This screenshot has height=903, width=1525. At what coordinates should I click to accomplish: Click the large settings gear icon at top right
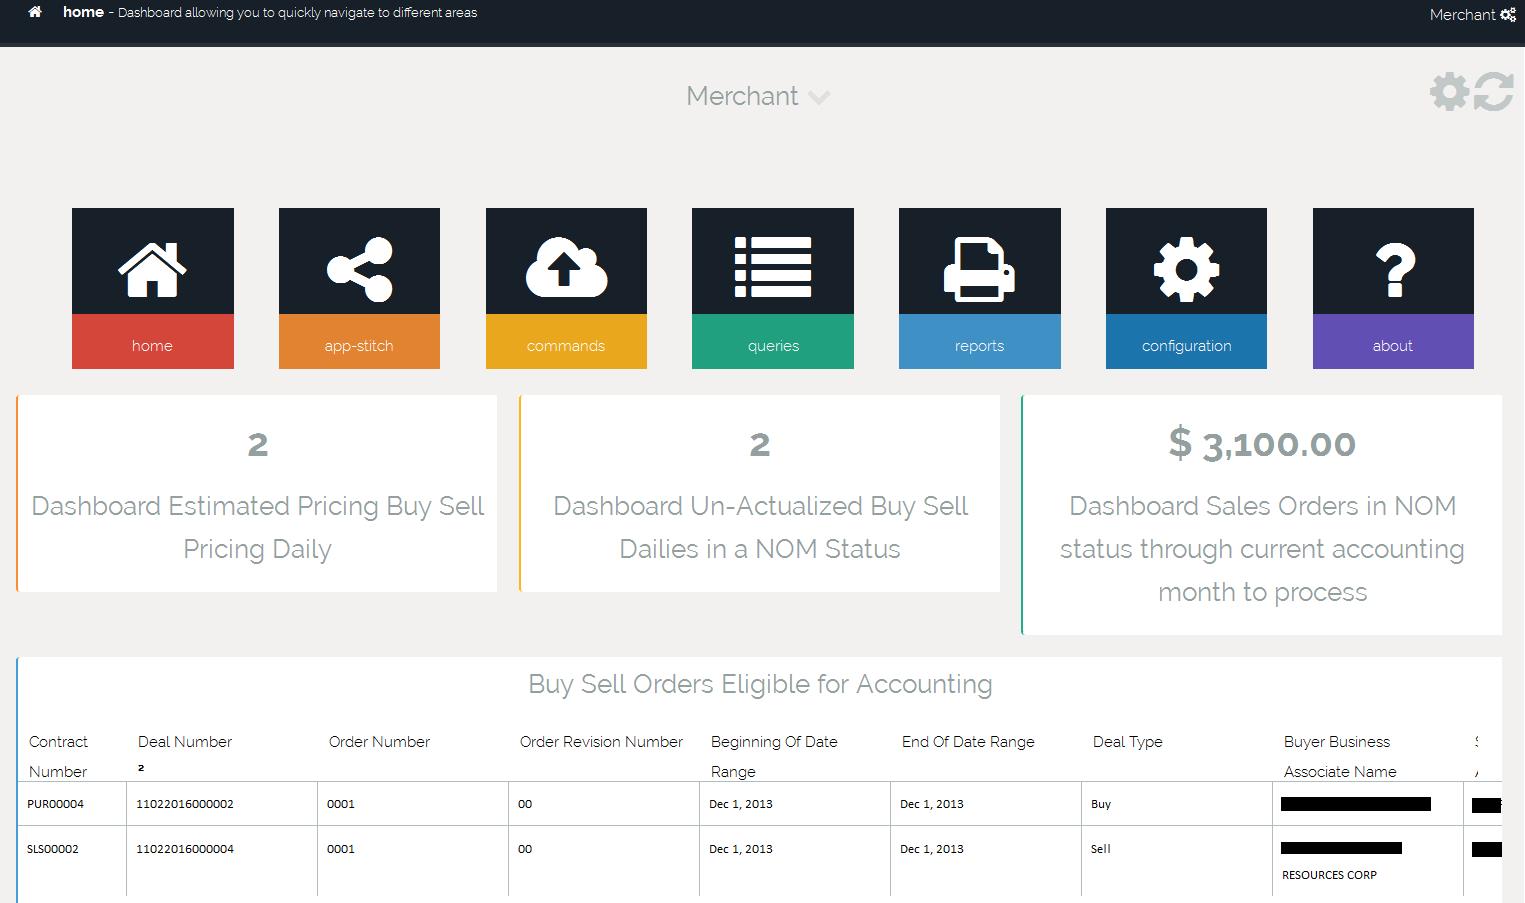(1449, 92)
